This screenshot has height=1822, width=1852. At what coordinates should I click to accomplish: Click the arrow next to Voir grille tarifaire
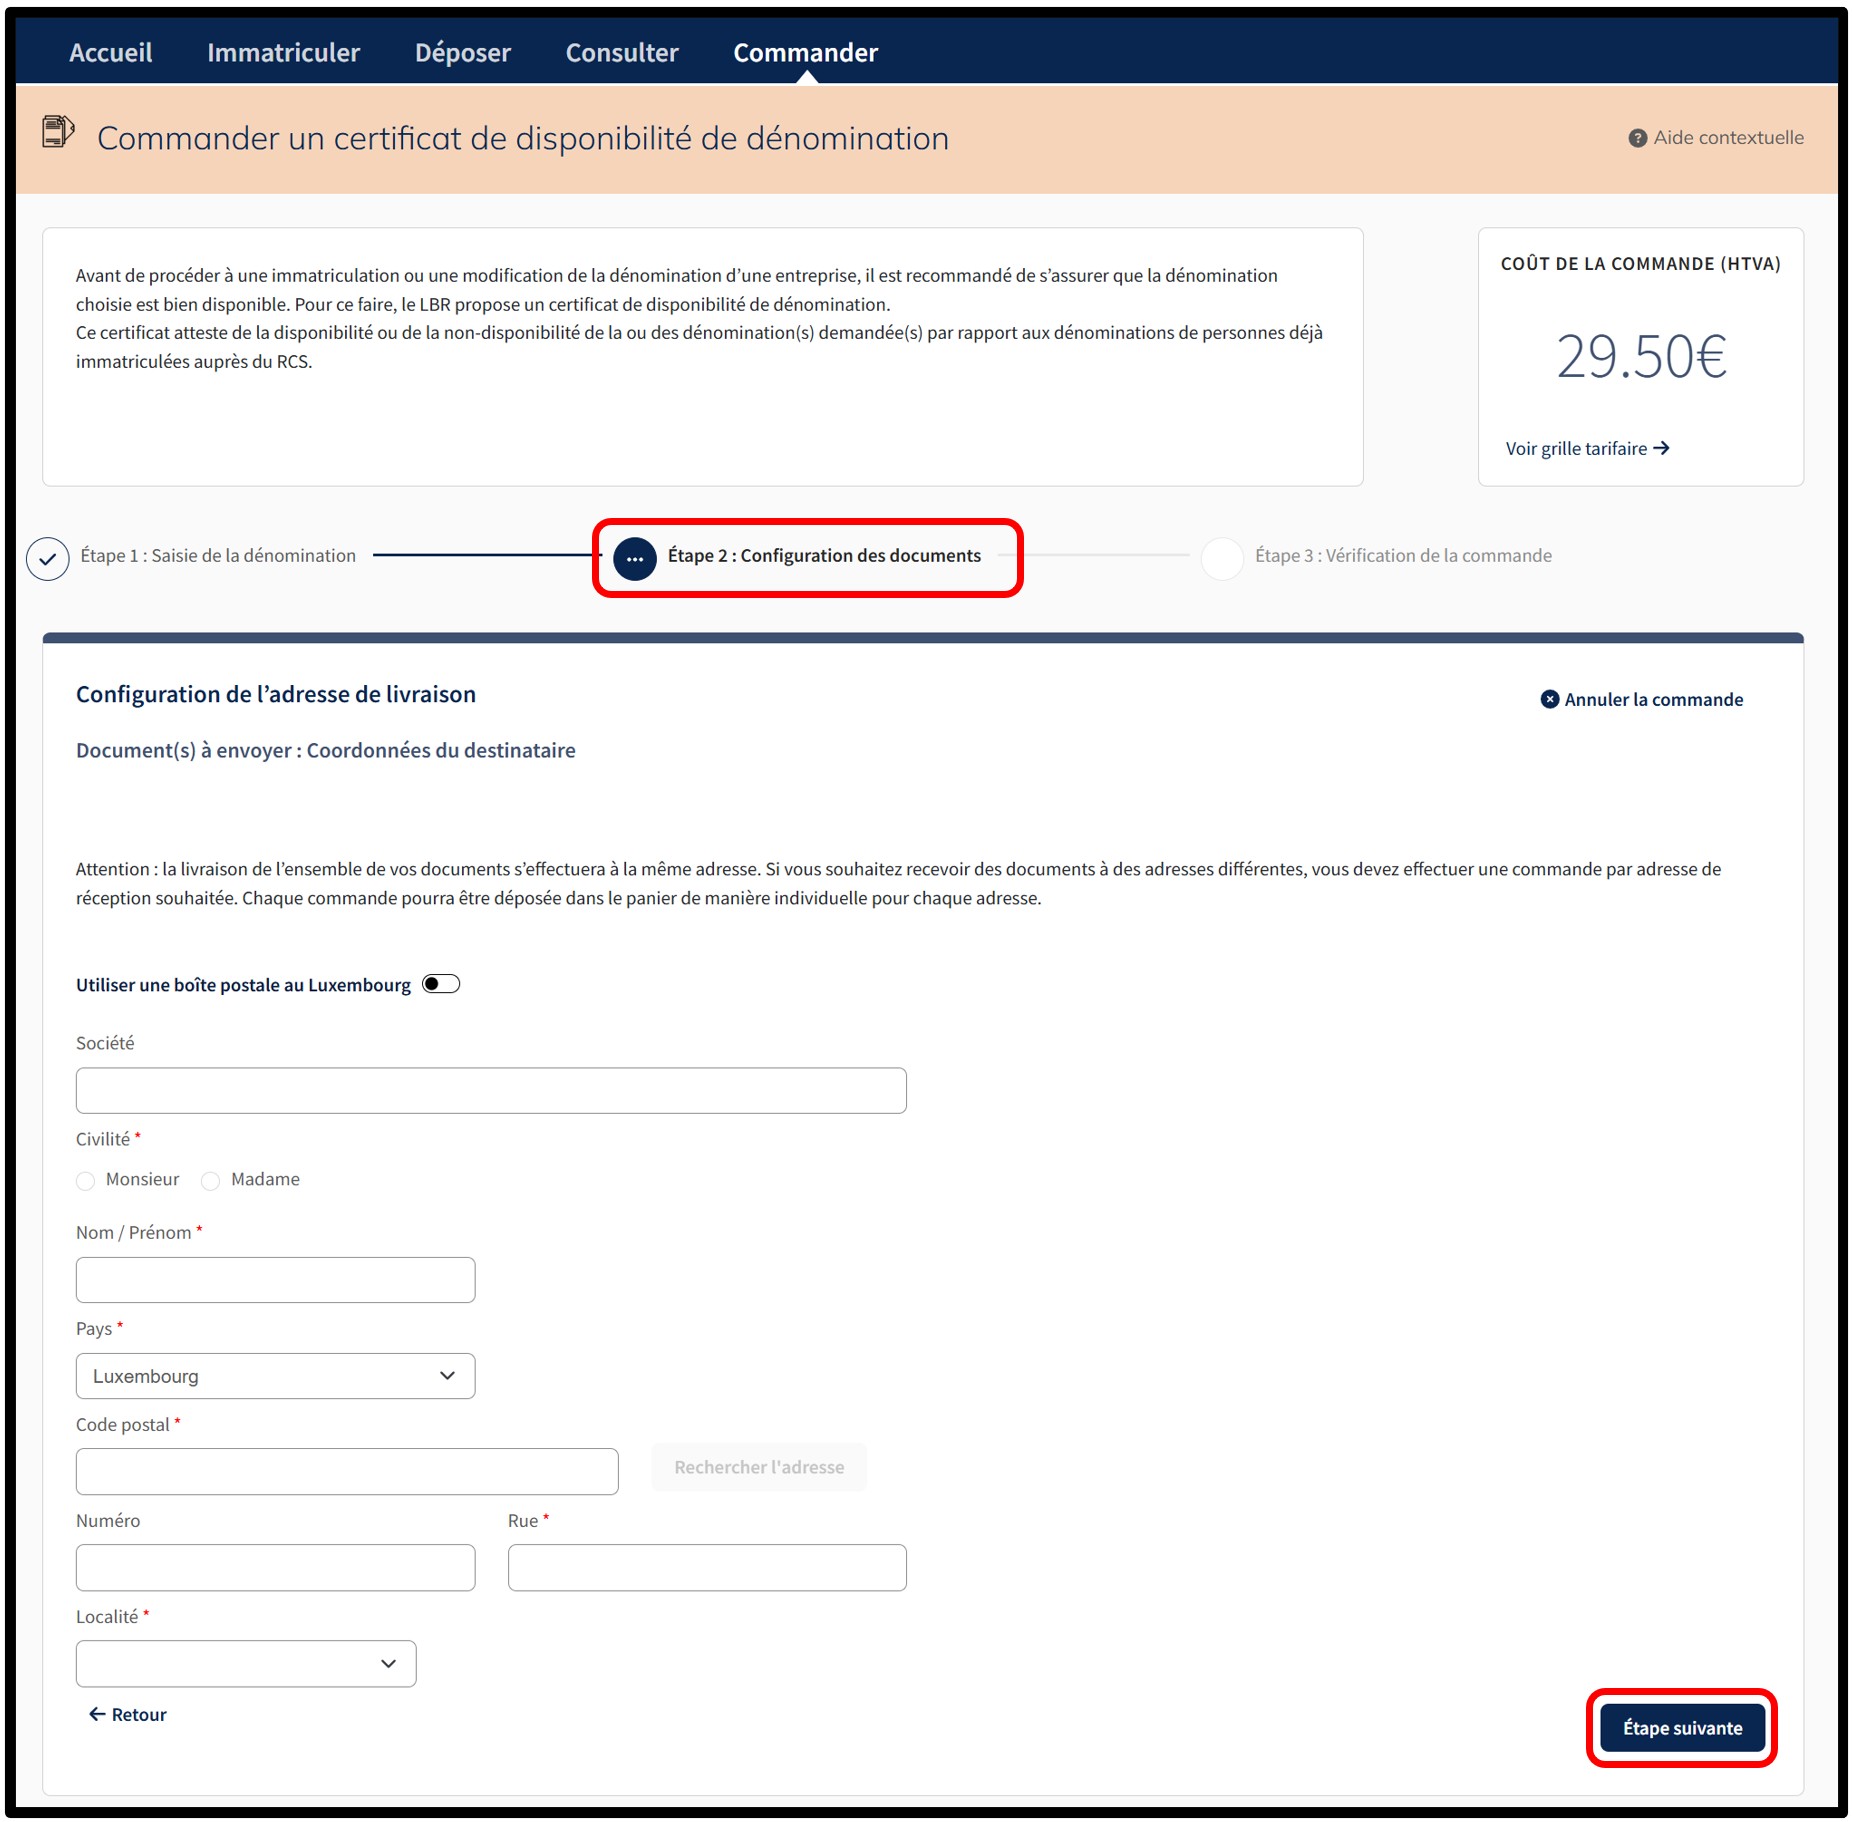point(1661,448)
